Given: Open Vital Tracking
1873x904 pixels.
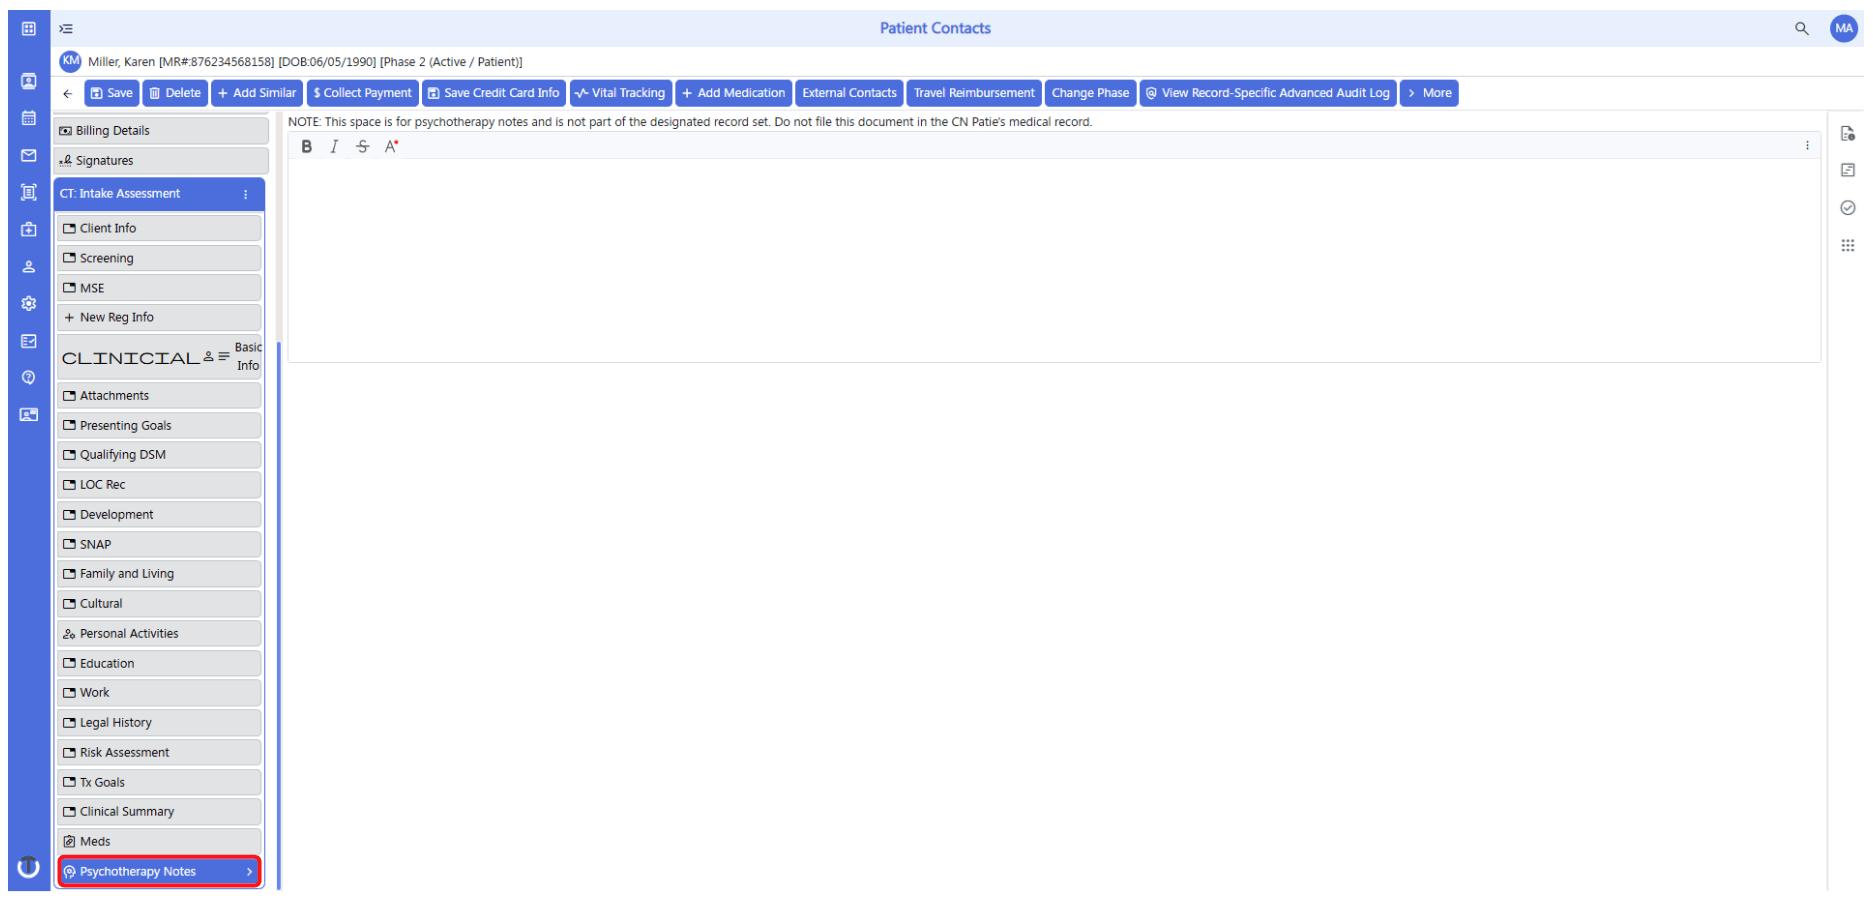Looking at the screenshot, I should [620, 94].
